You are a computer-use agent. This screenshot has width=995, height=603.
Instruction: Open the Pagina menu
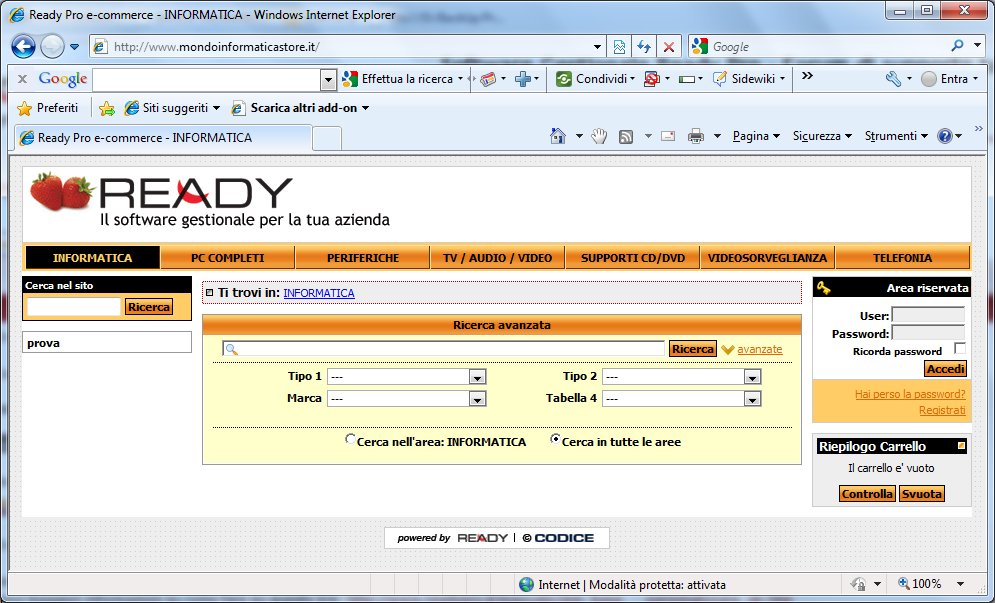click(756, 136)
